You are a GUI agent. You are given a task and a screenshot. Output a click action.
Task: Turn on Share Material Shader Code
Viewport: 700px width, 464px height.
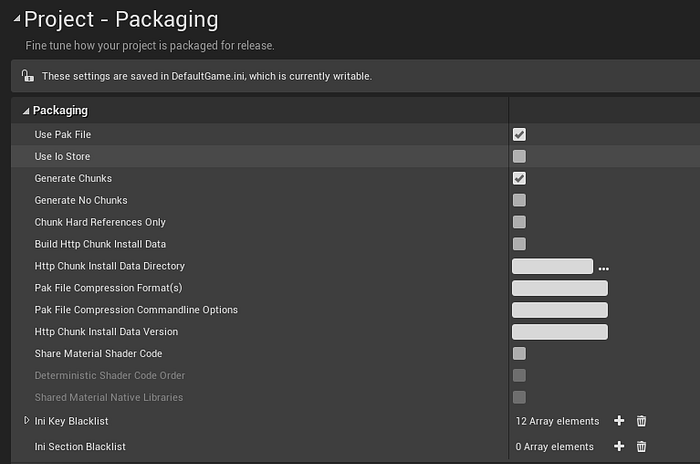click(519, 353)
